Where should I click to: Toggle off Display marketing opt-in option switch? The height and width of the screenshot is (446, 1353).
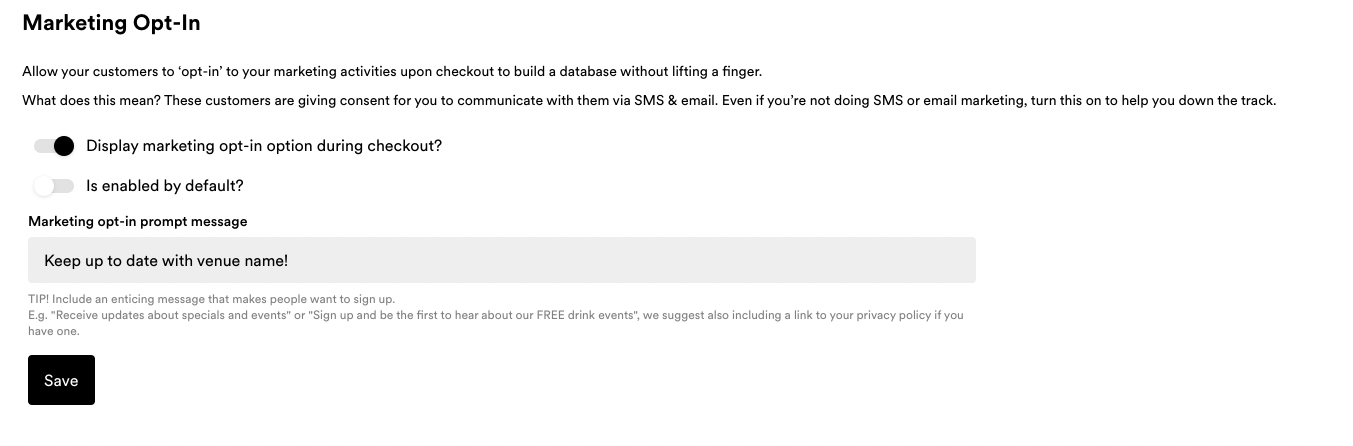[x=54, y=146]
